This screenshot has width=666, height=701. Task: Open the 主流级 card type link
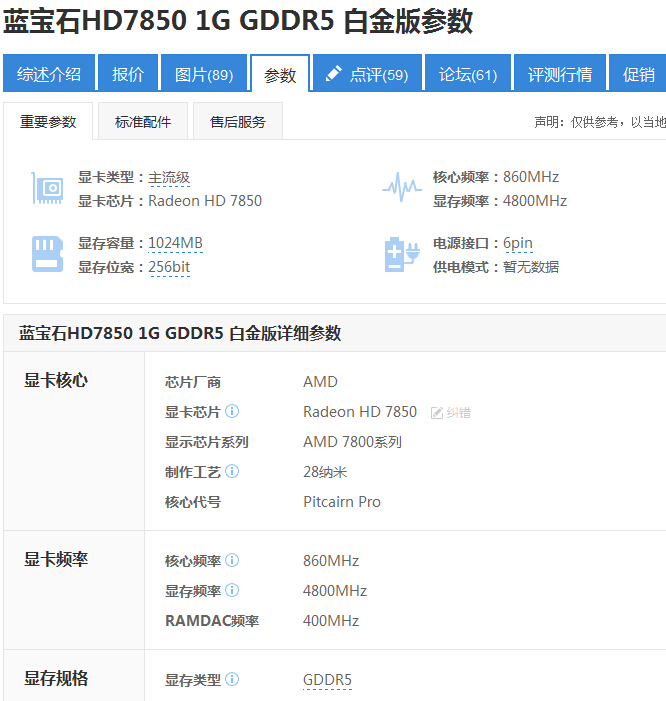[169, 177]
